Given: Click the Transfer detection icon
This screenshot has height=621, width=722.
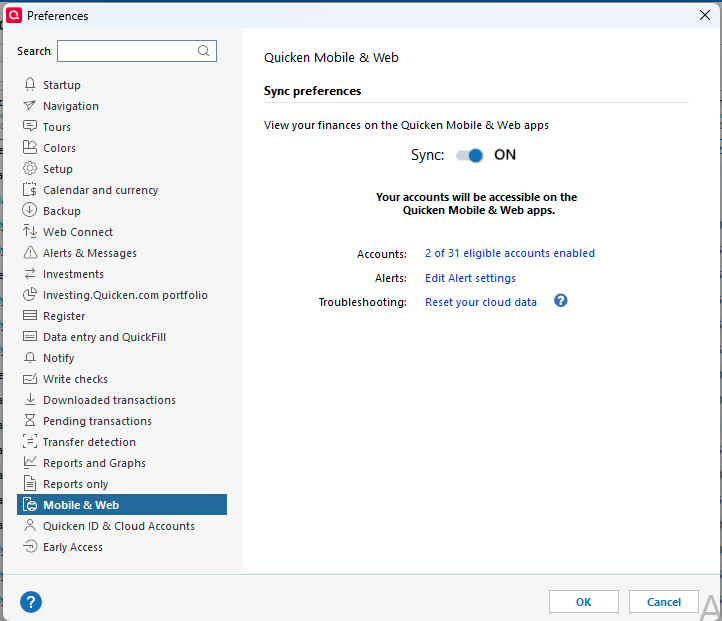Looking at the screenshot, I should coord(30,441).
